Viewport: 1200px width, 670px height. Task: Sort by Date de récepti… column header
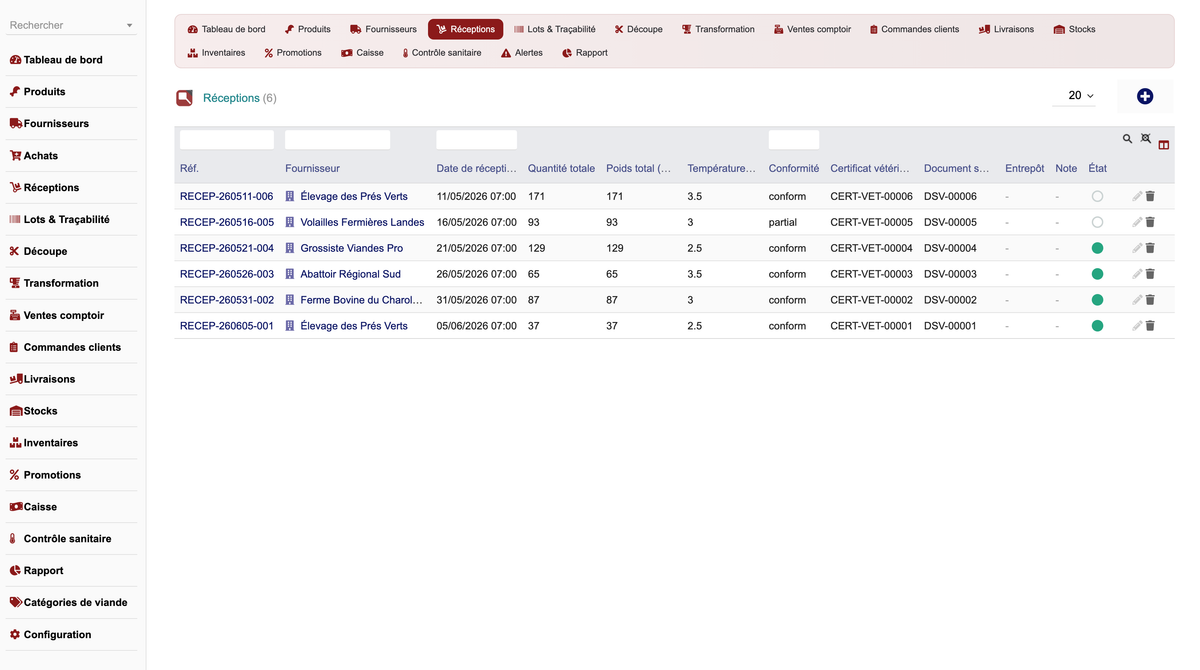476,168
